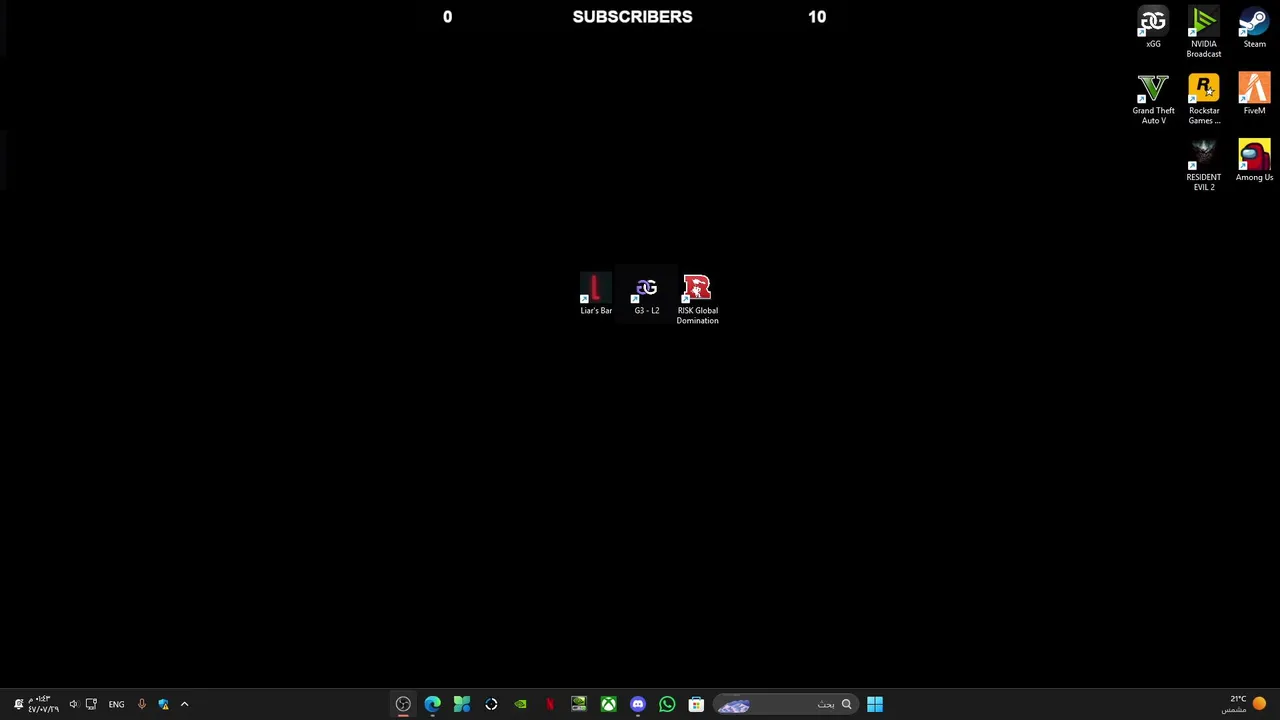The width and height of the screenshot is (1280, 720).
Task: Open OBS Studio from the taskbar
Action: tap(403, 704)
